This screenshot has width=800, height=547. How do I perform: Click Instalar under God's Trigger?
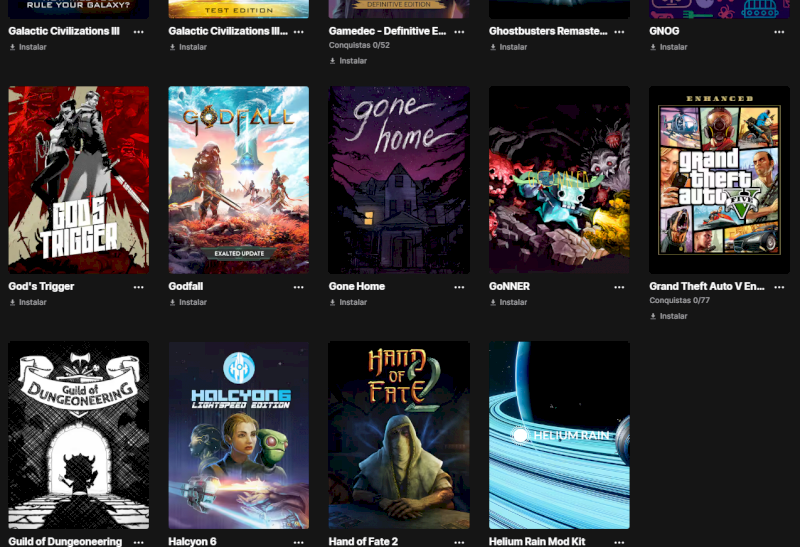[28, 302]
